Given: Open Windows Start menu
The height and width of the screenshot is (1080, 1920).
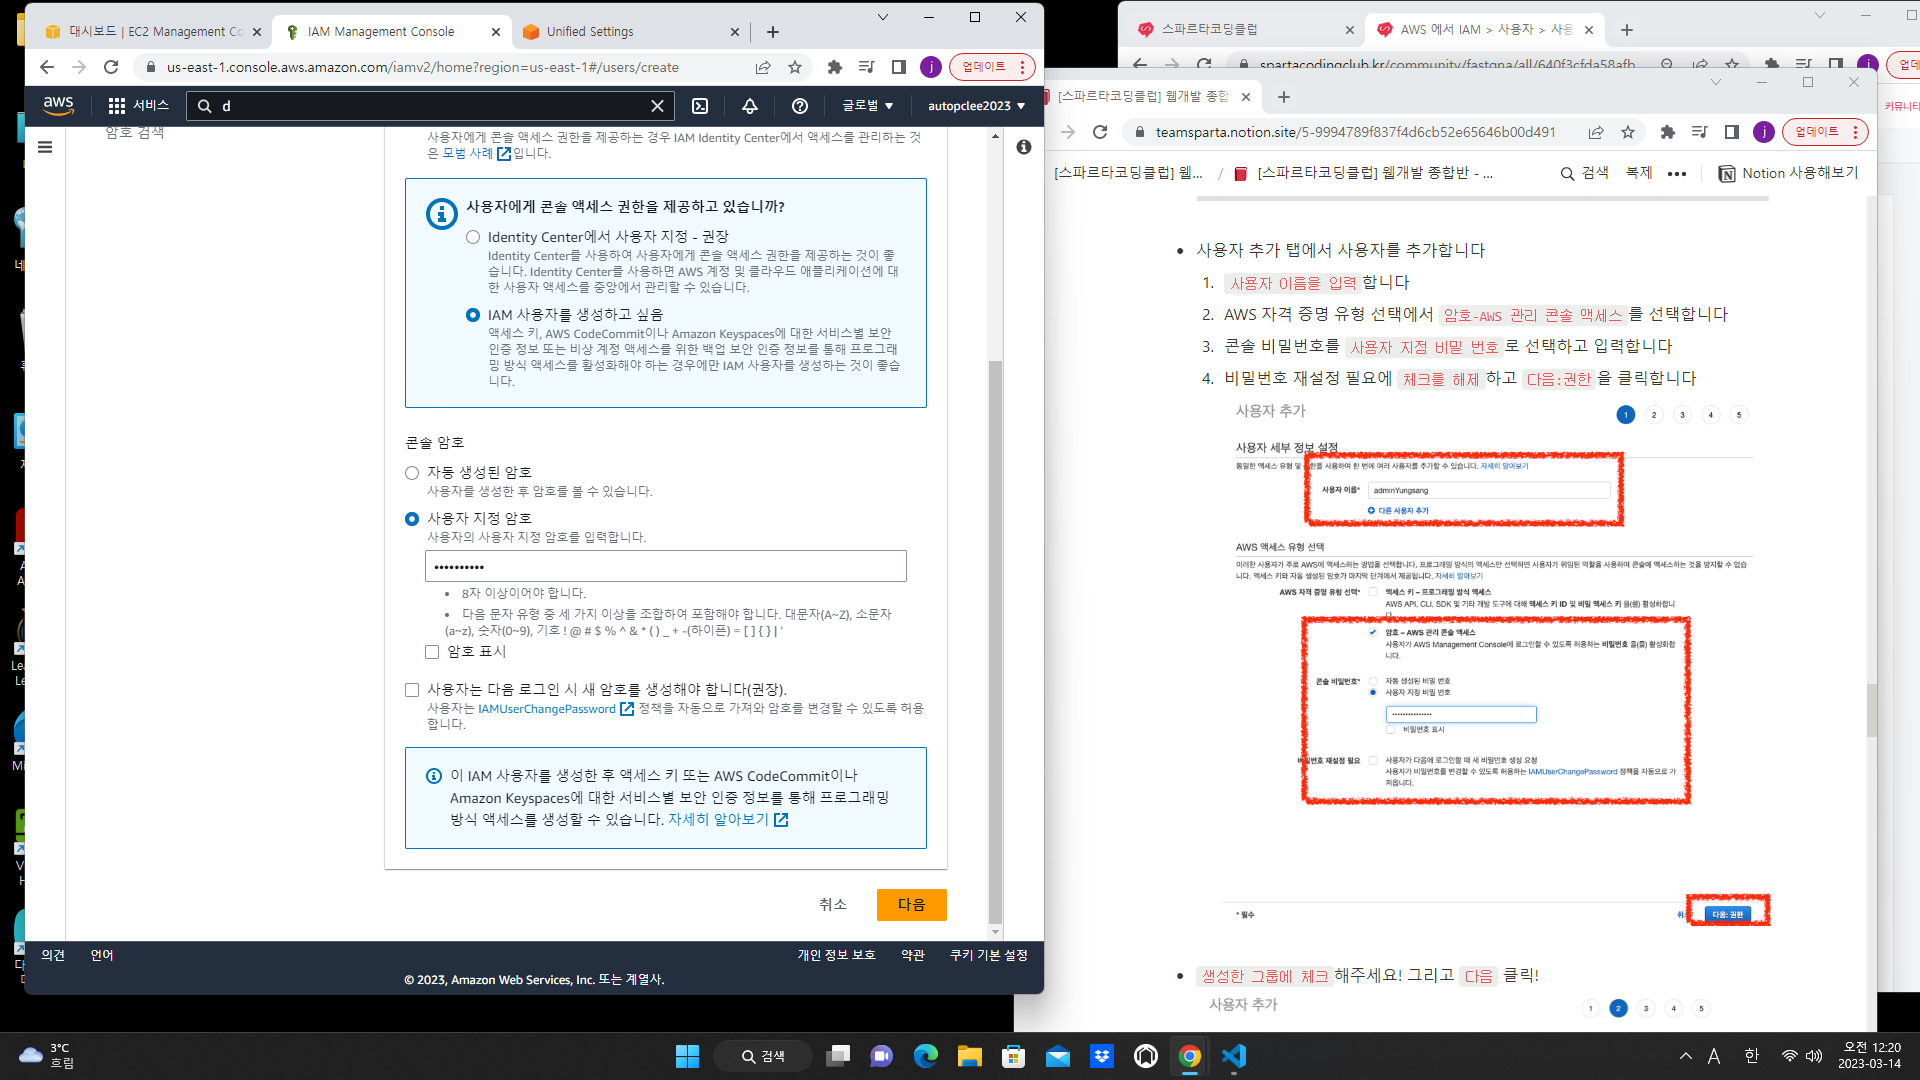Looking at the screenshot, I should 688,1056.
